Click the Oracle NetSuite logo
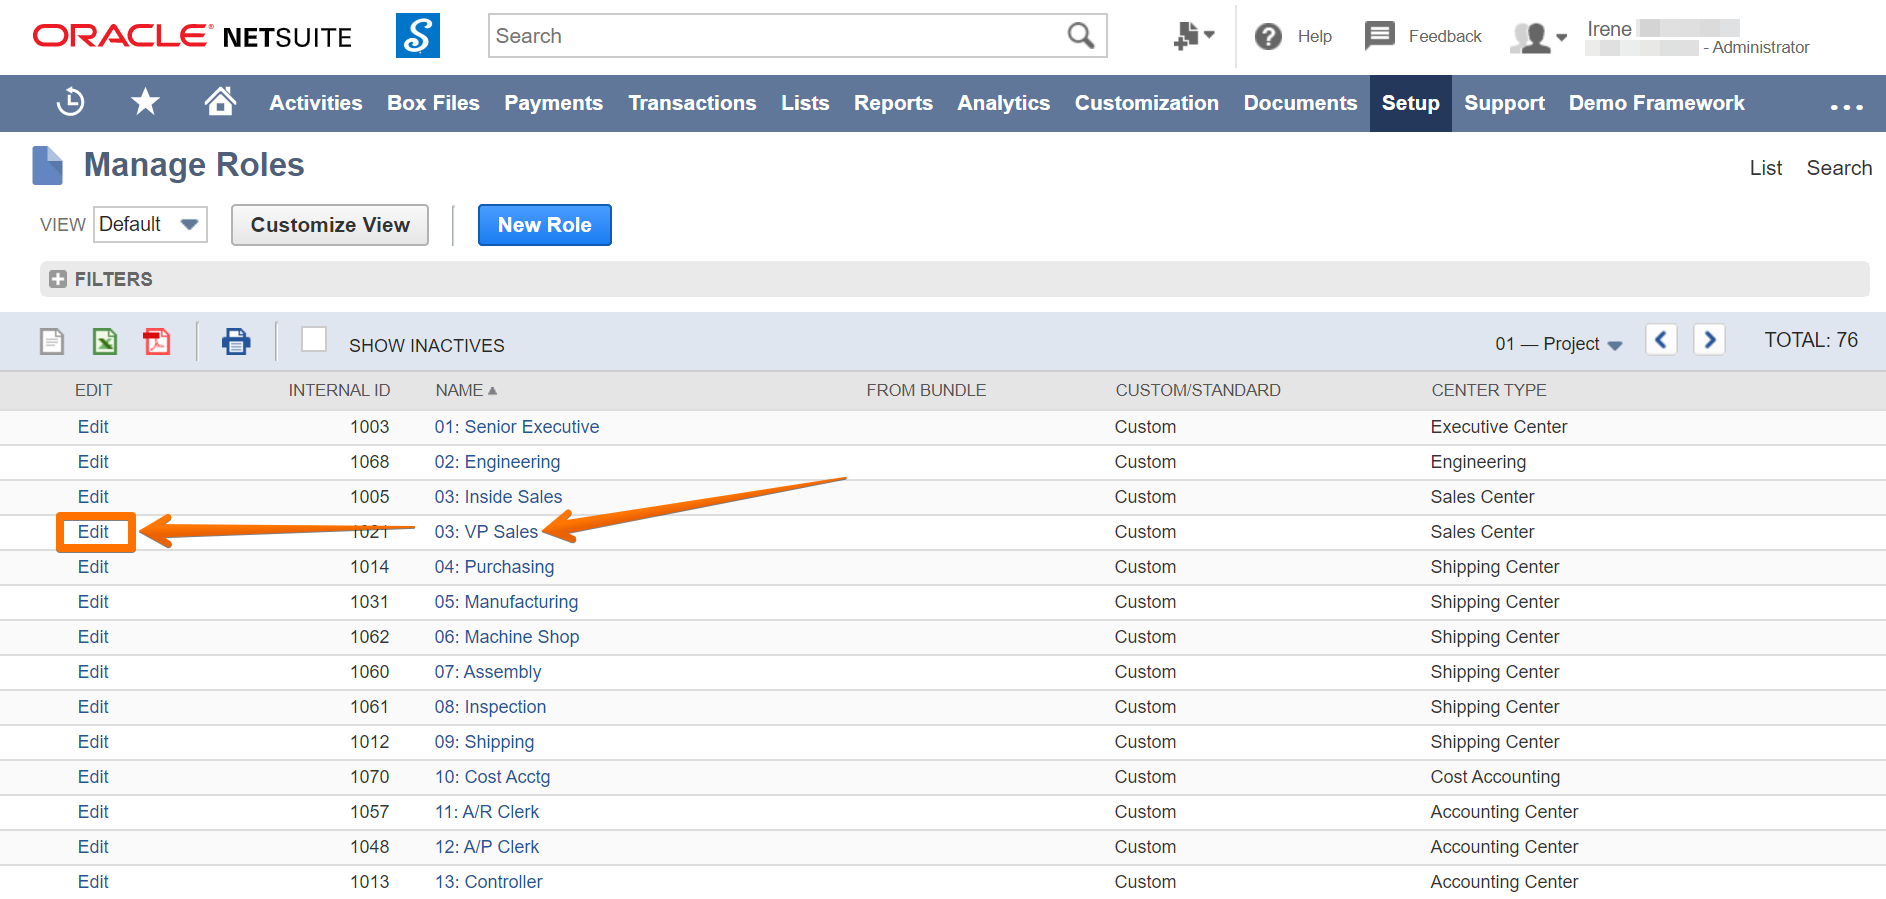This screenshot has height=899, width=1886. (x=192, y=37)
